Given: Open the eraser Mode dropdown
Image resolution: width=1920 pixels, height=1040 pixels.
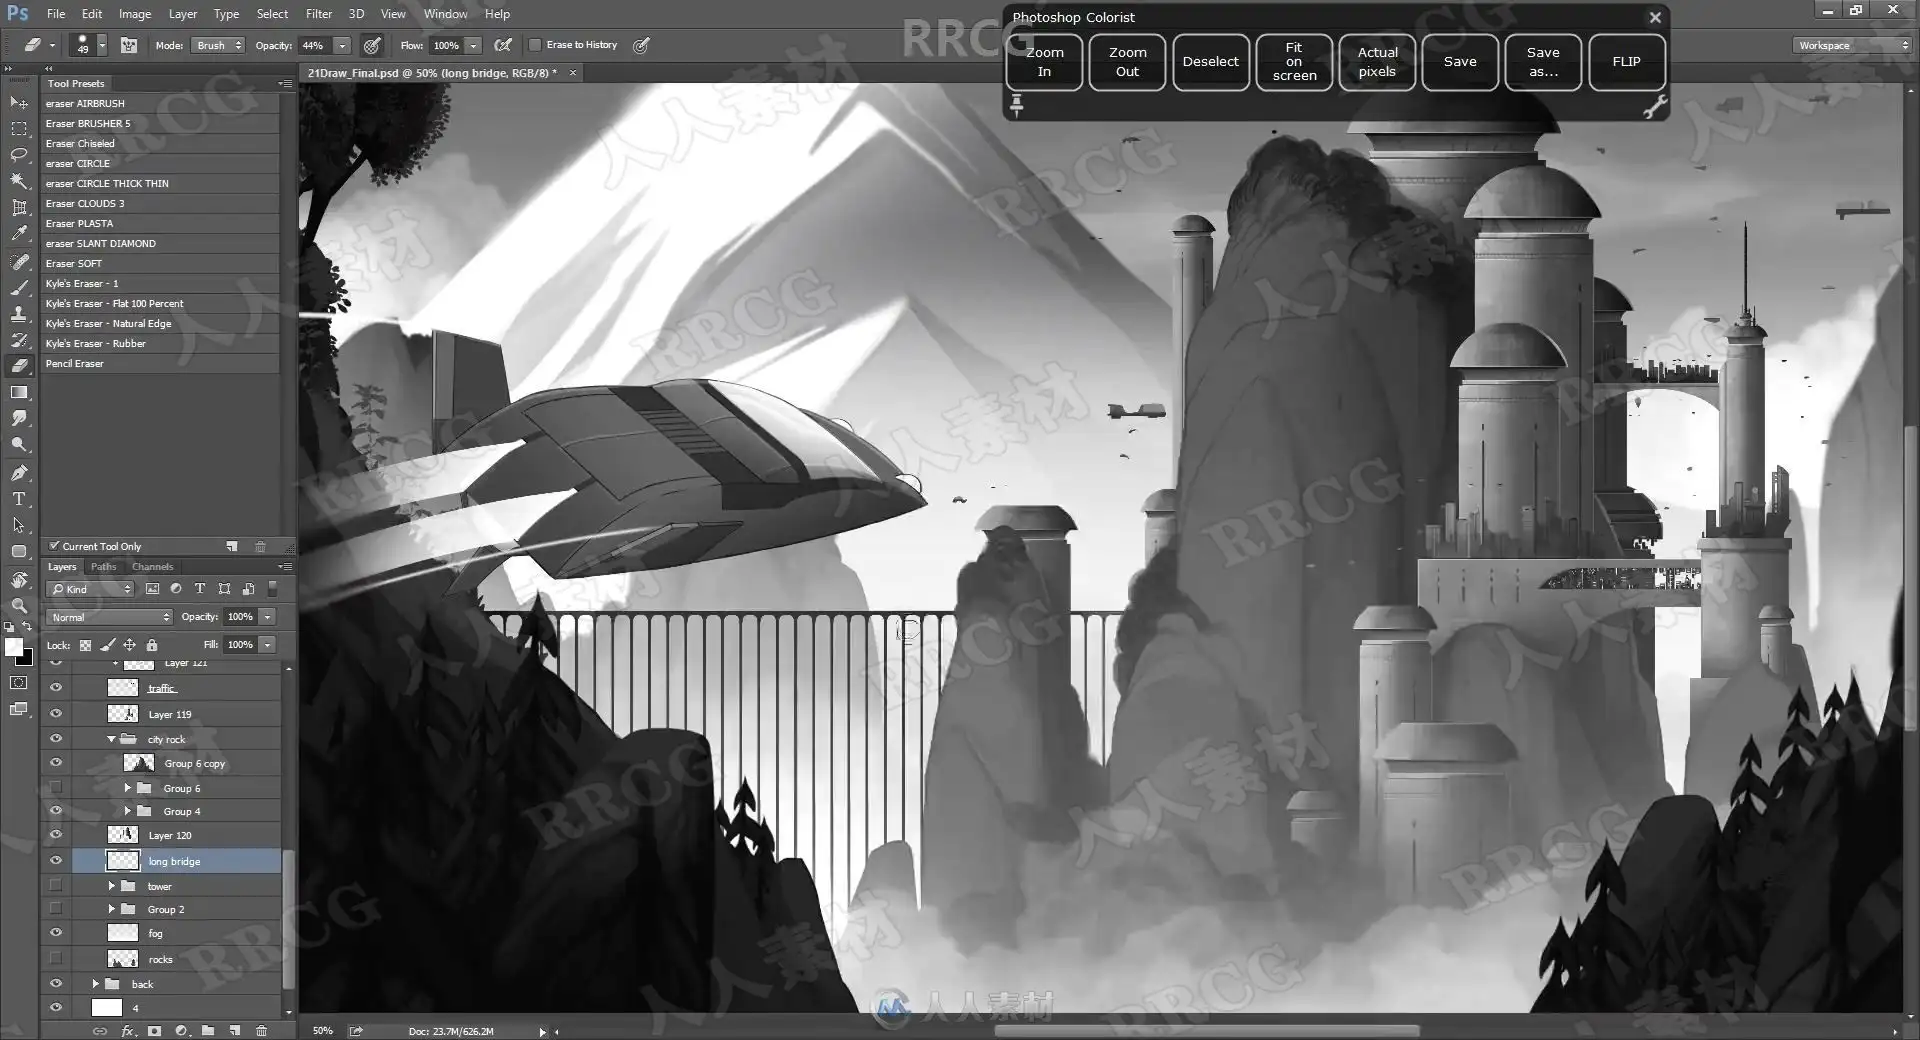Looking at the screenshot, I should tap(218, 45).
